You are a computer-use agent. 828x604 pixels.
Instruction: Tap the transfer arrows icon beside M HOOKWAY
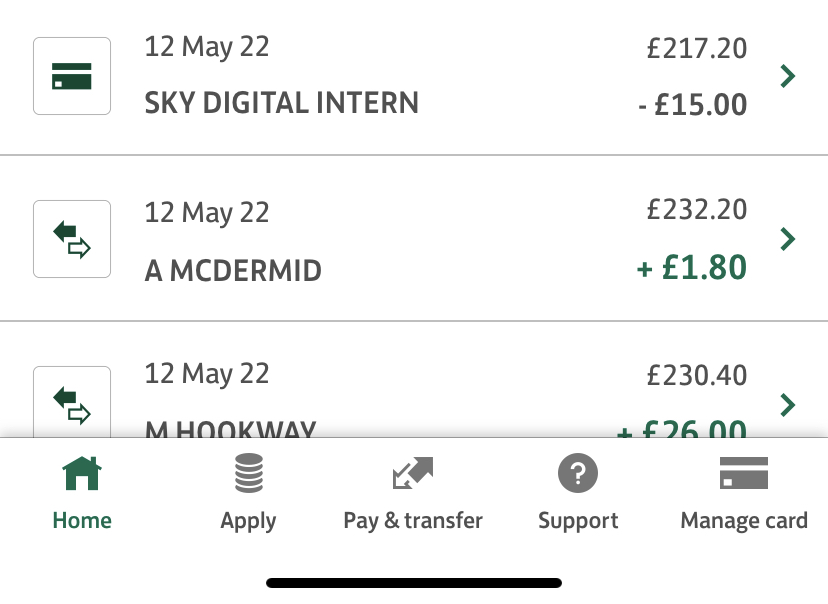[x=71, y=400]
